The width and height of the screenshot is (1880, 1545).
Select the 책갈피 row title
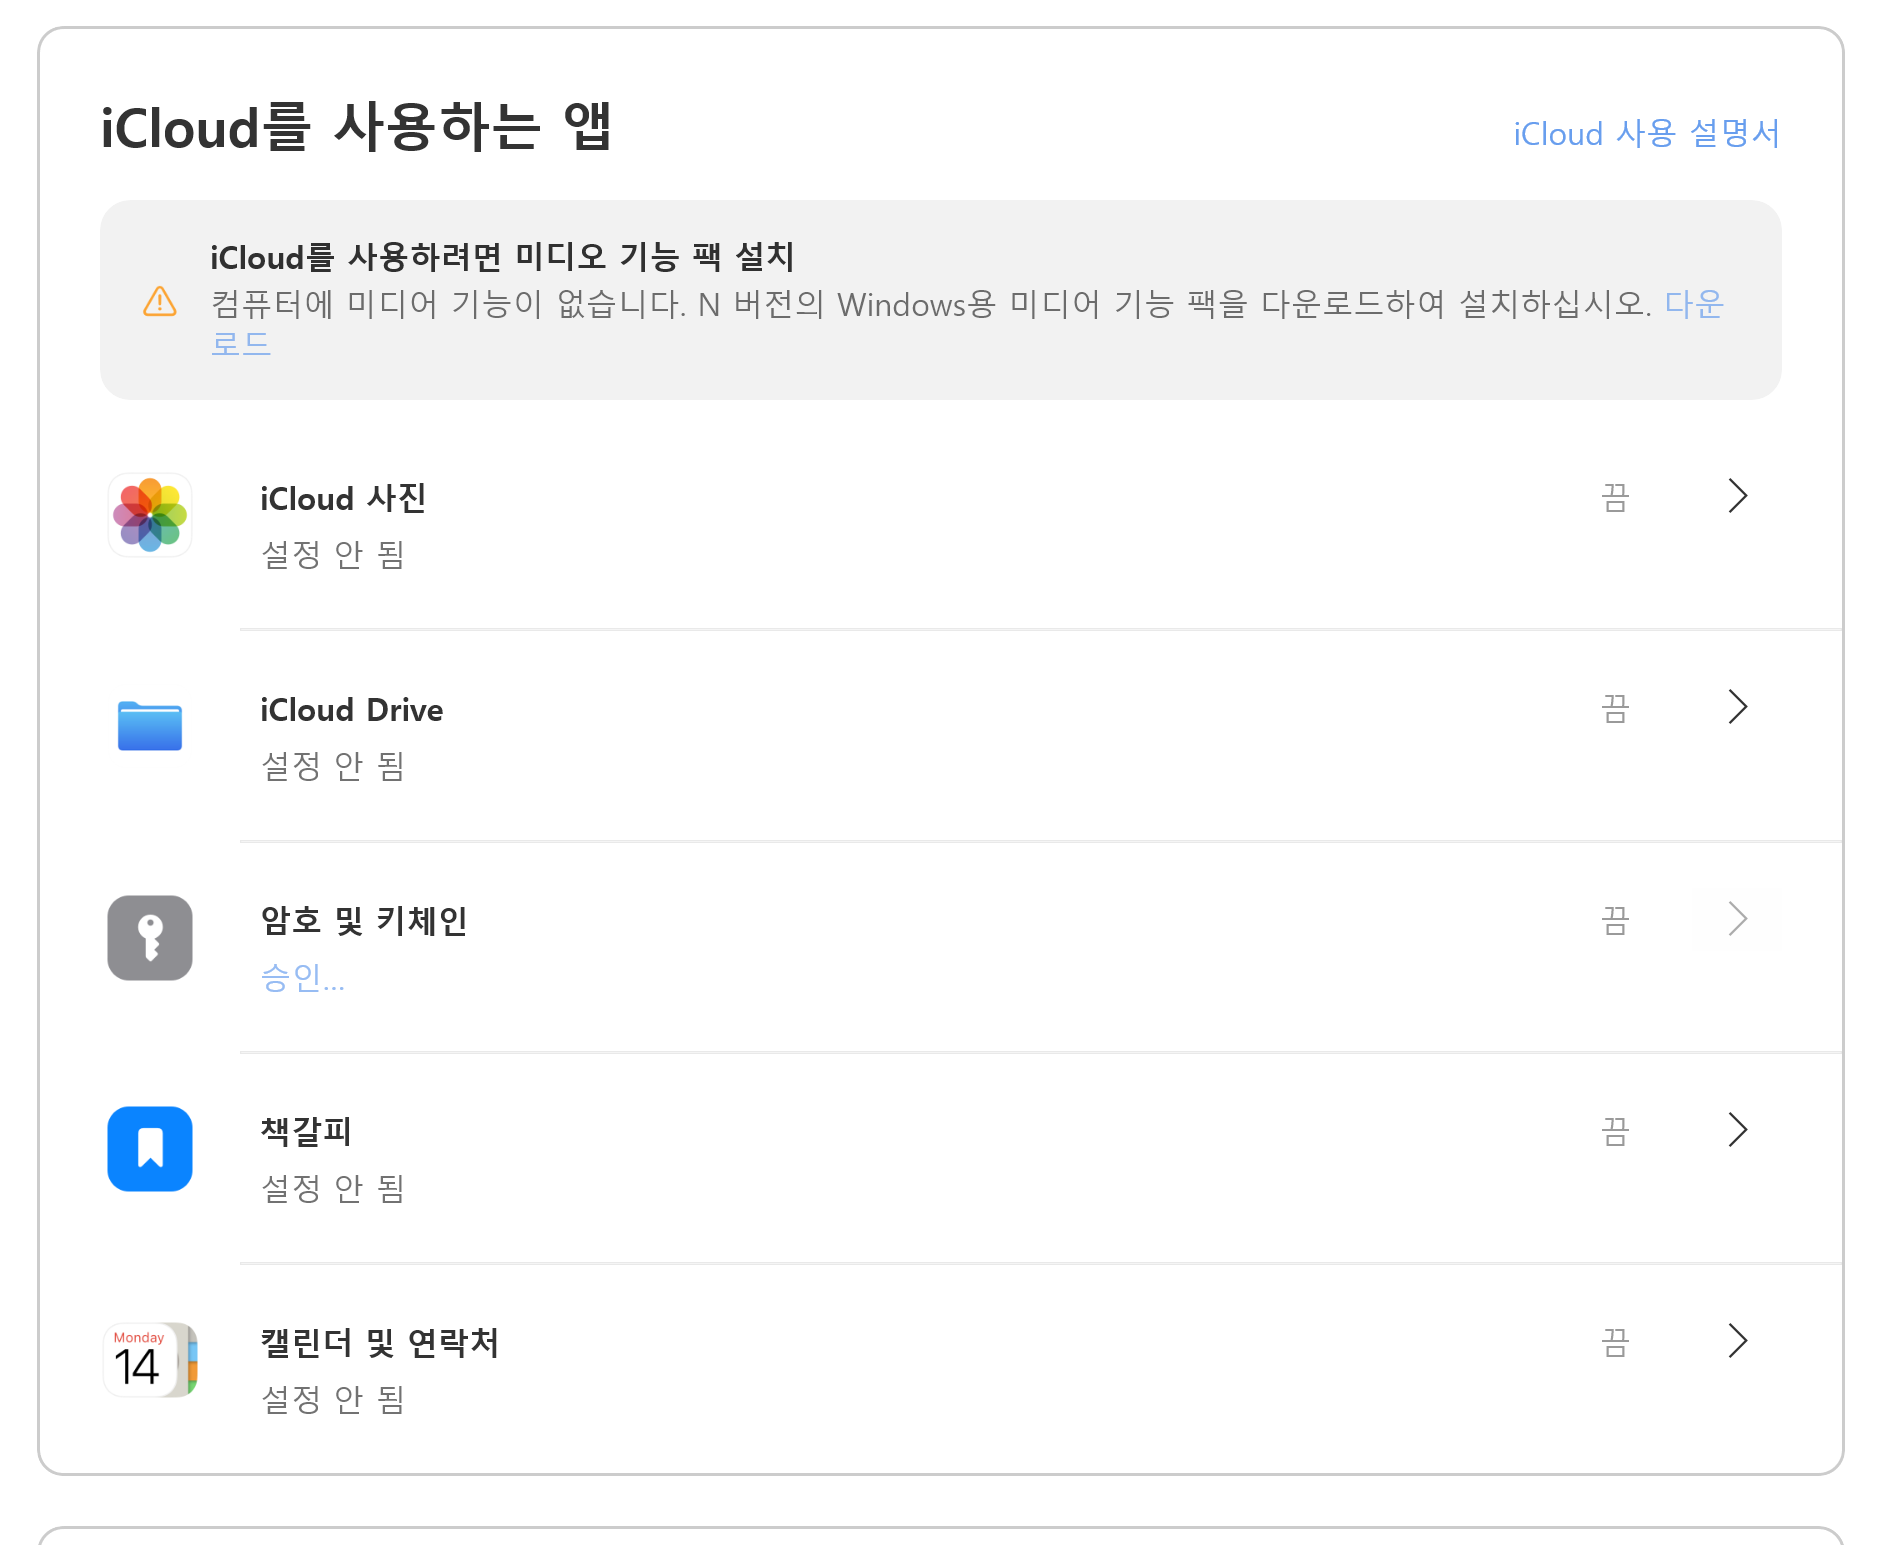click(306, 1132)
